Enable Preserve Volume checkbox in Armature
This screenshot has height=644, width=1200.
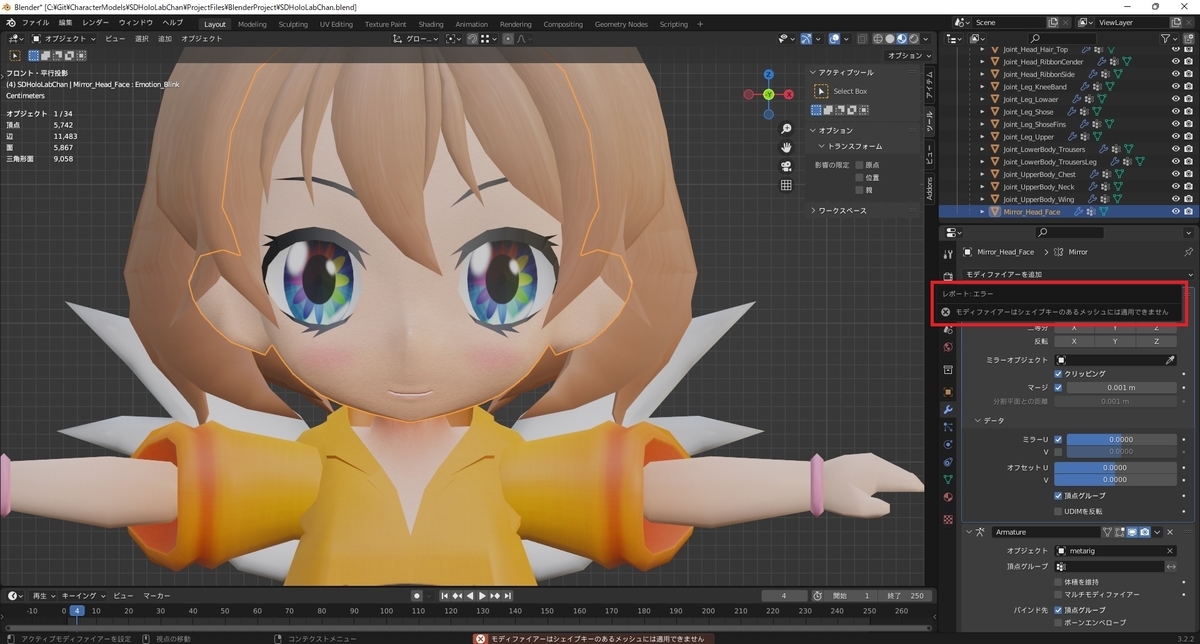(1059, 581)
